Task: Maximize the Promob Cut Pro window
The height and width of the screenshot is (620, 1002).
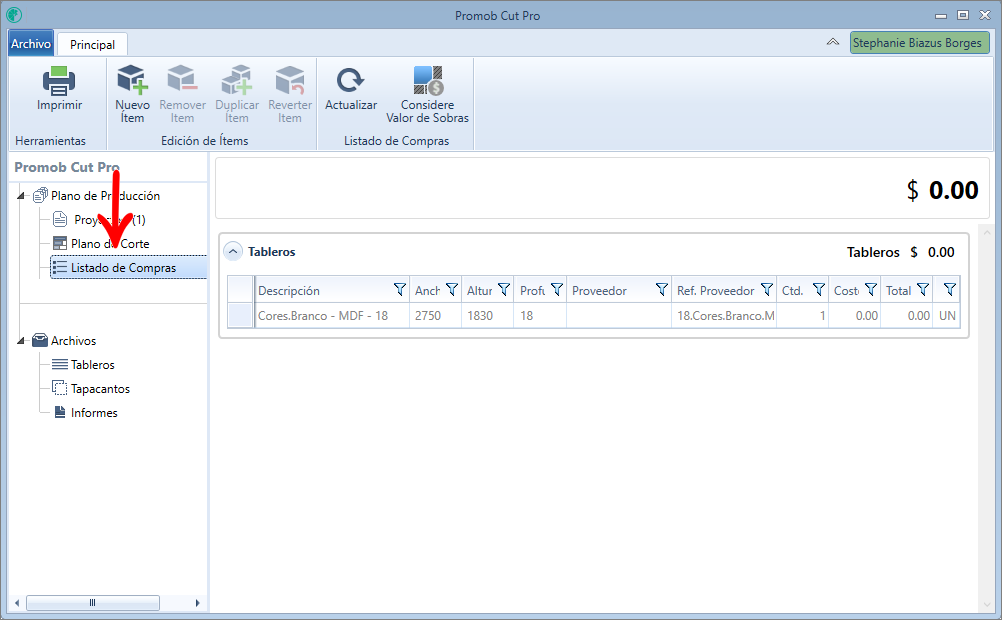Action: (963, 15)
